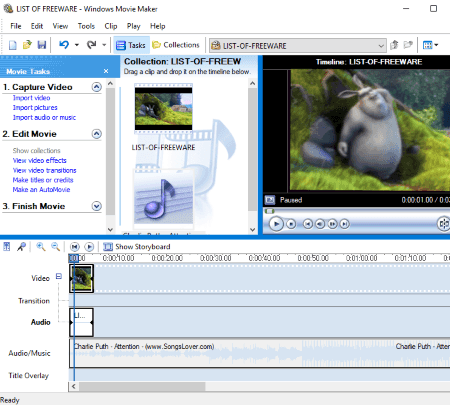Click the timeline horizontal scrollbar thumb
This screenshot has height=405, width=450.
(x=142, y=386)
